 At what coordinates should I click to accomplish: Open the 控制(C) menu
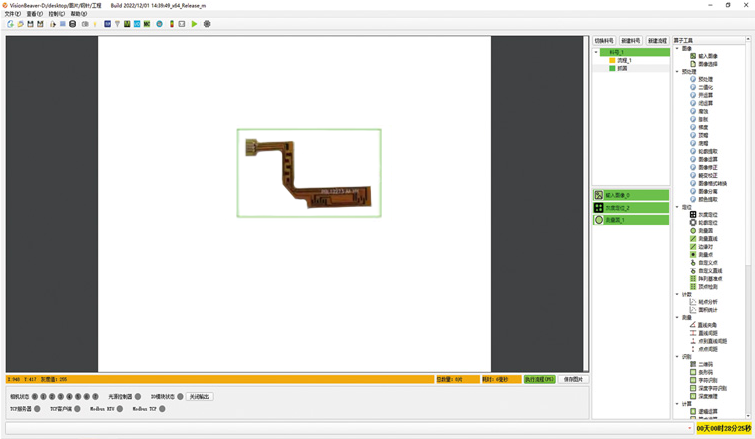click(x=56, y=14)
